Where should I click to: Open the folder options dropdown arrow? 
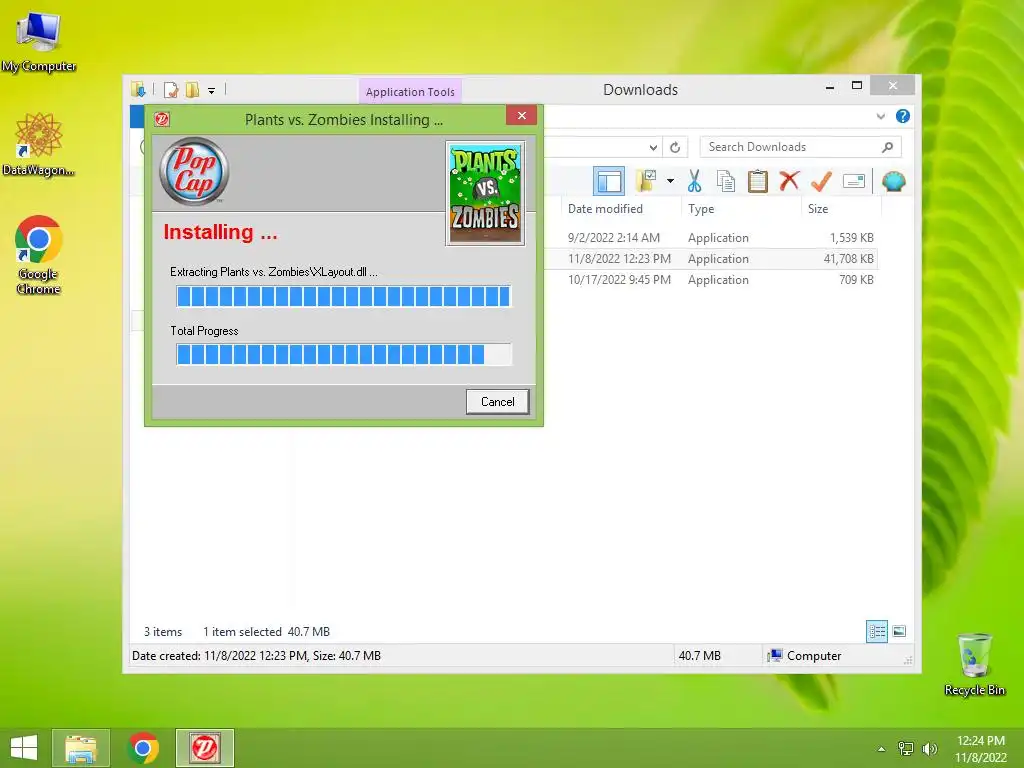[x=670, y=181]
